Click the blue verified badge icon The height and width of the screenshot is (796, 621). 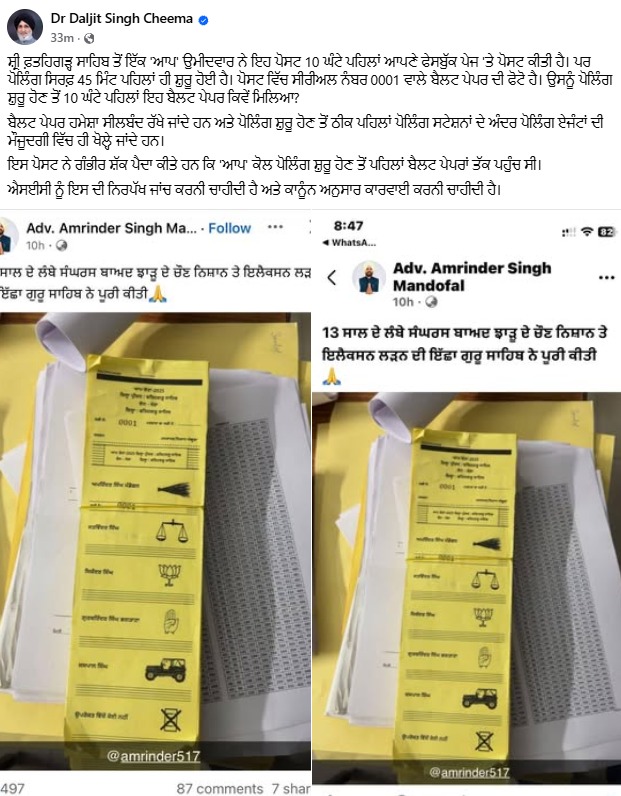coord(204,20)
